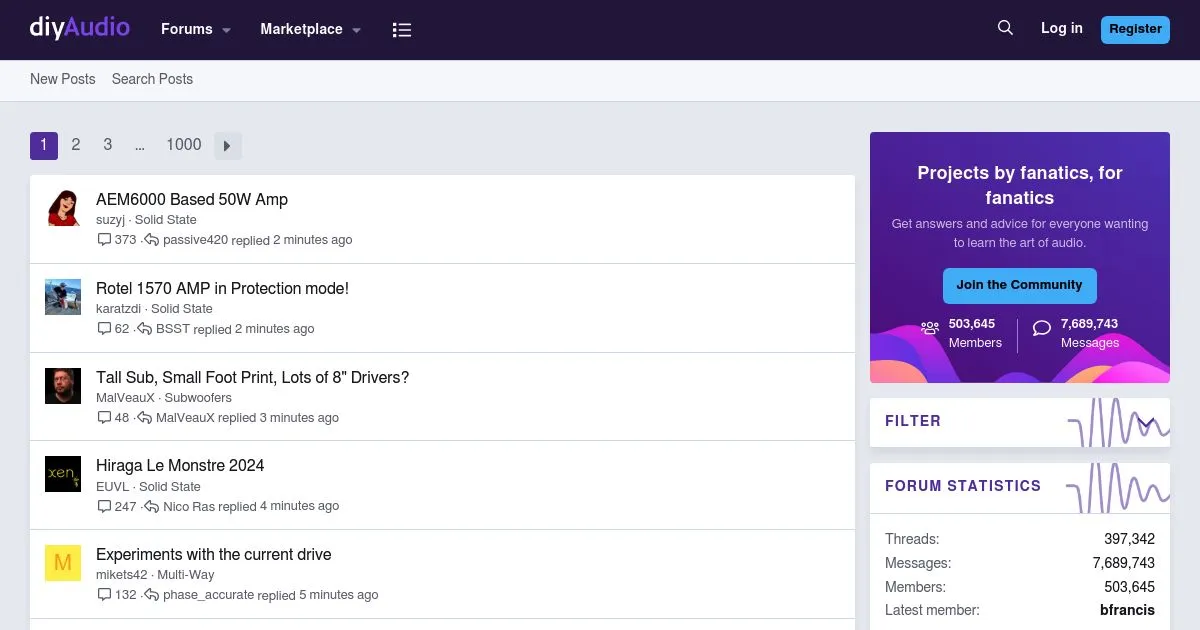The height and width of the screenshot is (630, 1200).
Task: Open thread AEM6000 Based 50W Amp
Action: pyautogui.click(x=192, y=199)
